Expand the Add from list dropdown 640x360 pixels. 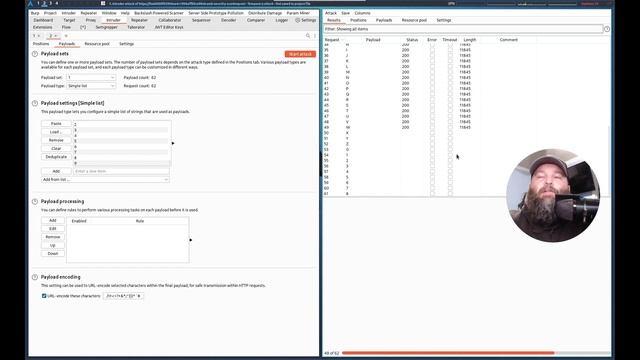pyautogui.click(x=105, y=180)
